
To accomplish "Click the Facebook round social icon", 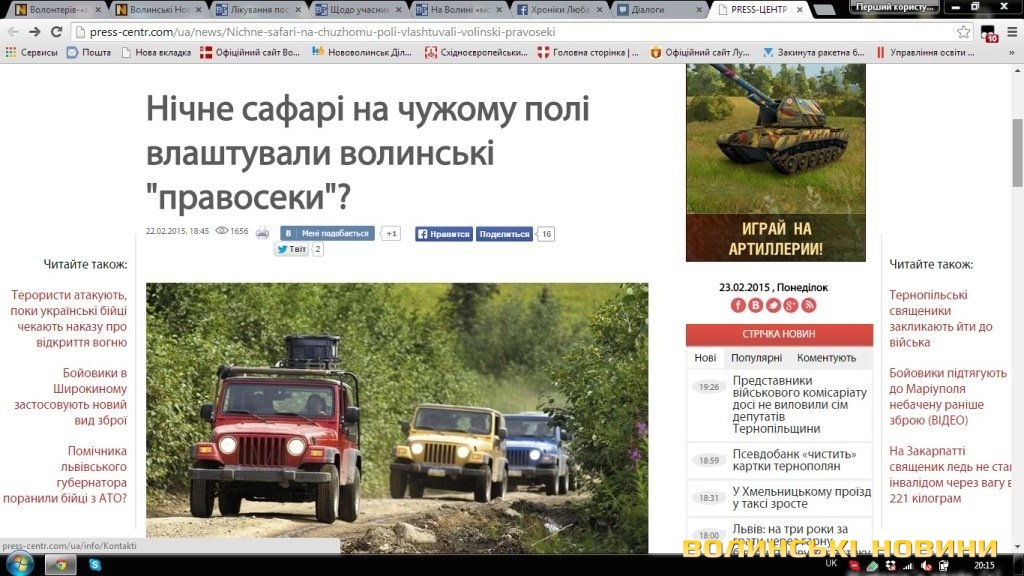I will pyautogui.click(x=738, y=305).
